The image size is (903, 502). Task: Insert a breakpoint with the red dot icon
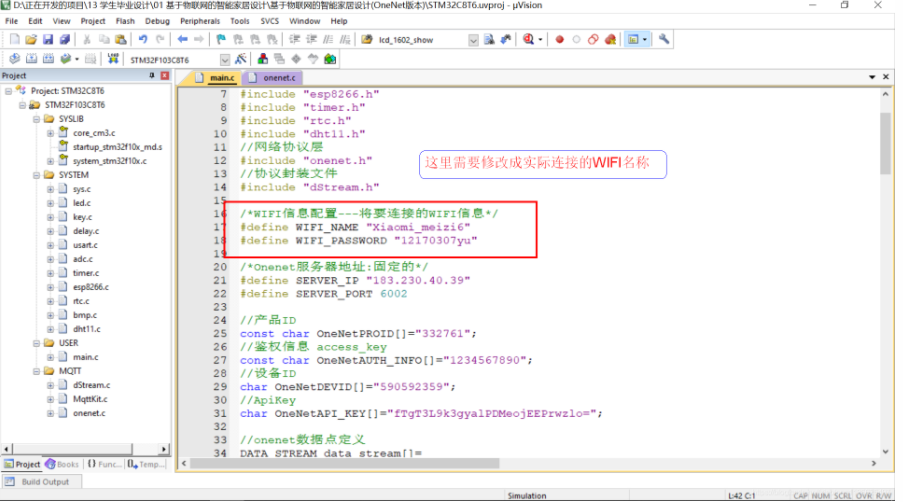(x=559, y=40)
